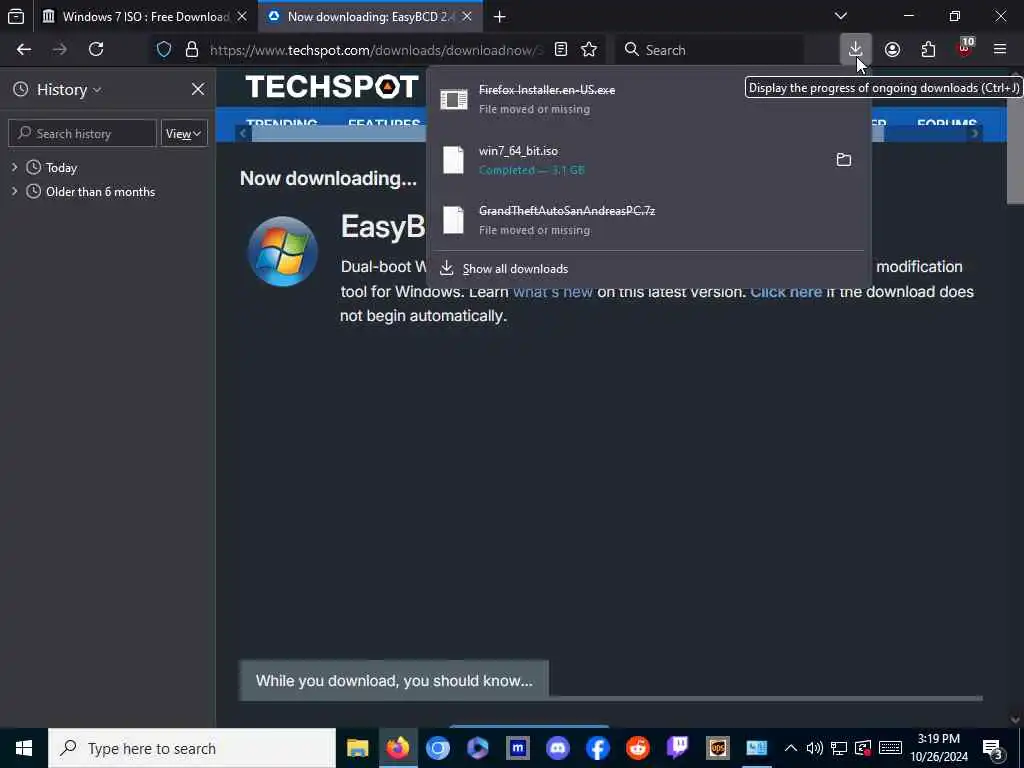This screenshot has width=1024, height=768.
Task: Click the Search history field
Action: click(x=82, y=133)
